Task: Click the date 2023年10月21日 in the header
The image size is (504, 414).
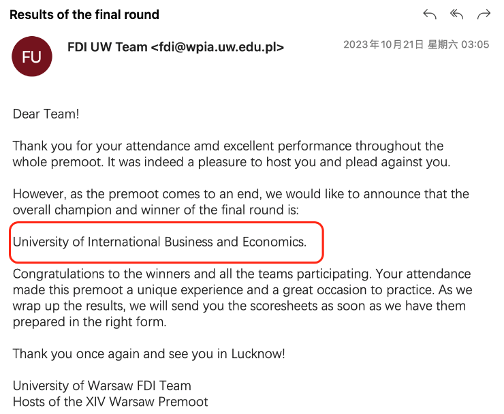Action: click(383, 44)
